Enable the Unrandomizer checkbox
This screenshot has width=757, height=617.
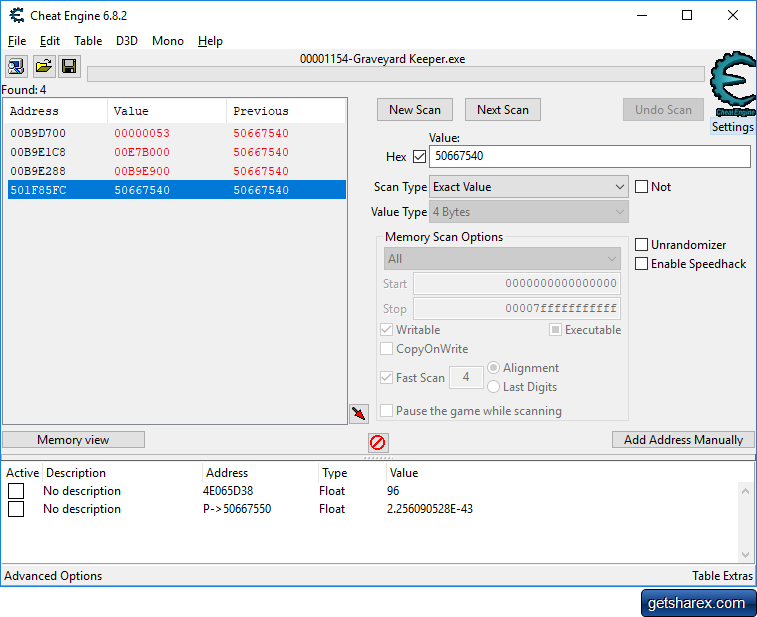click(642, 245)
